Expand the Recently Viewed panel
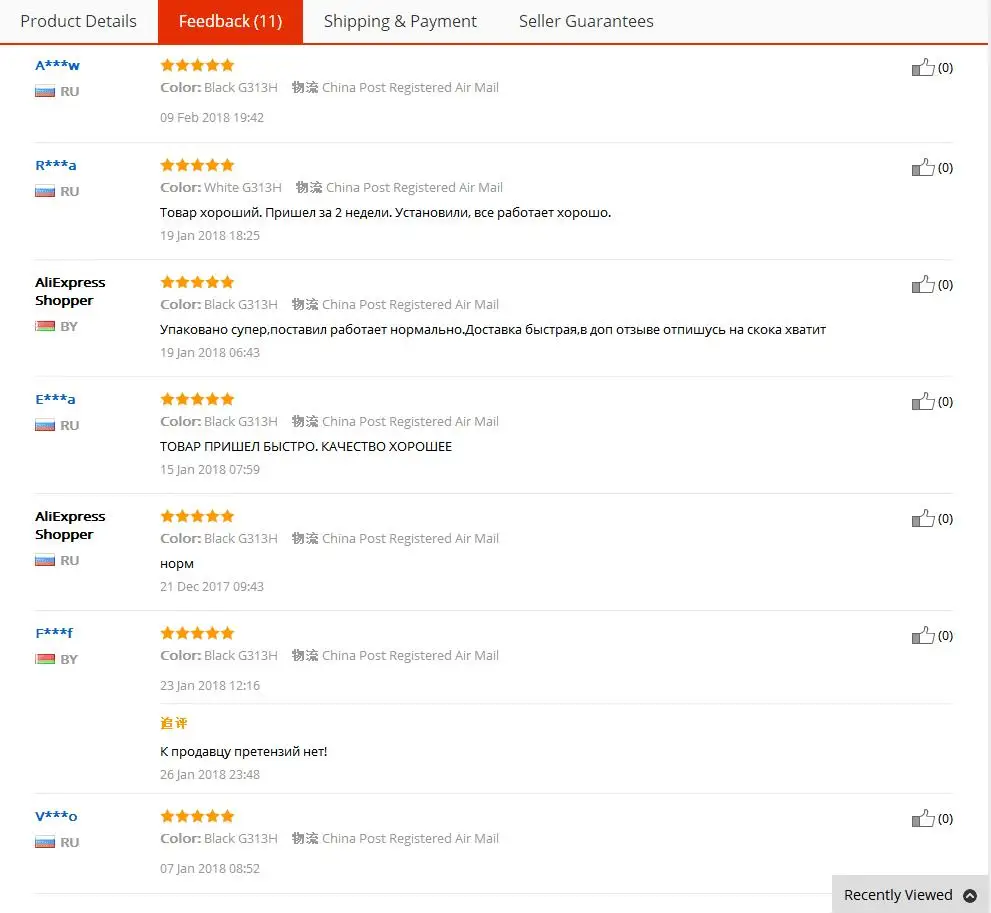991x913 pixels. click(910, 895)
